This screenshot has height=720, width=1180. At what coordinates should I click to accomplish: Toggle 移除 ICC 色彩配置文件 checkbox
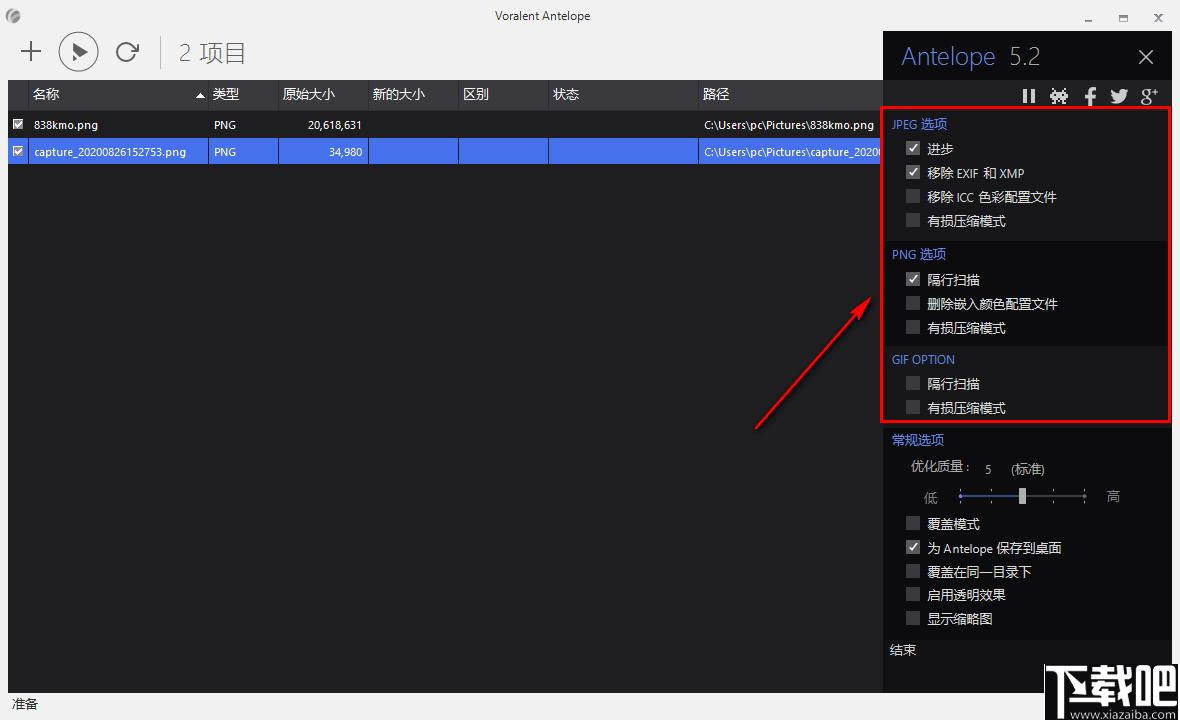(x=913, y=196)
